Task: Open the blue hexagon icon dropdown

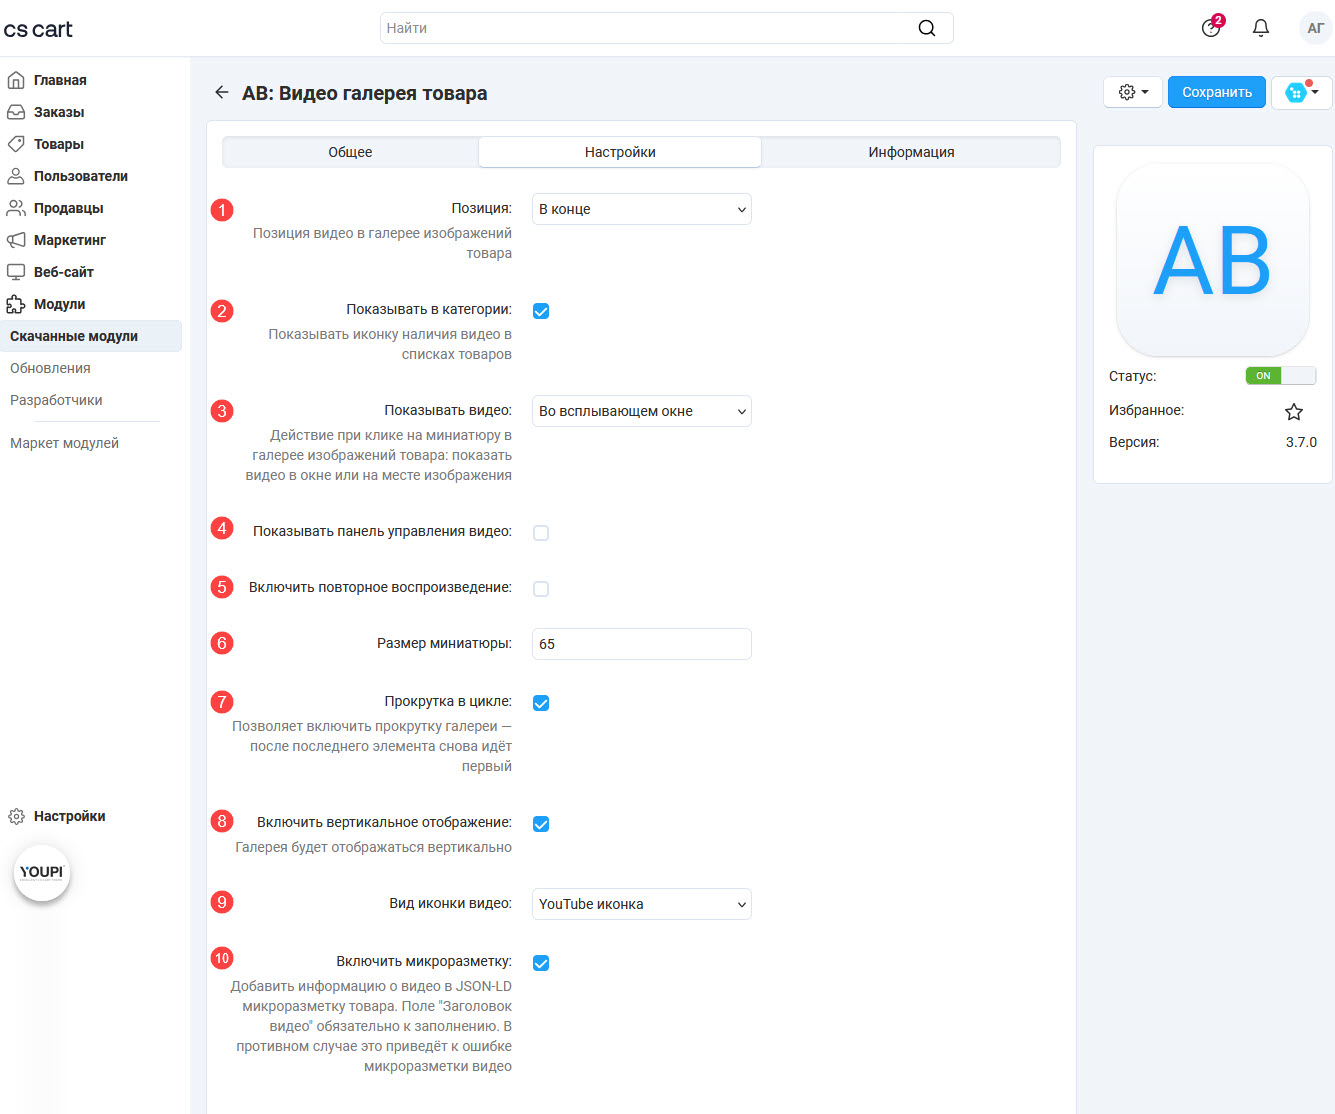Action: [1301, 92]
